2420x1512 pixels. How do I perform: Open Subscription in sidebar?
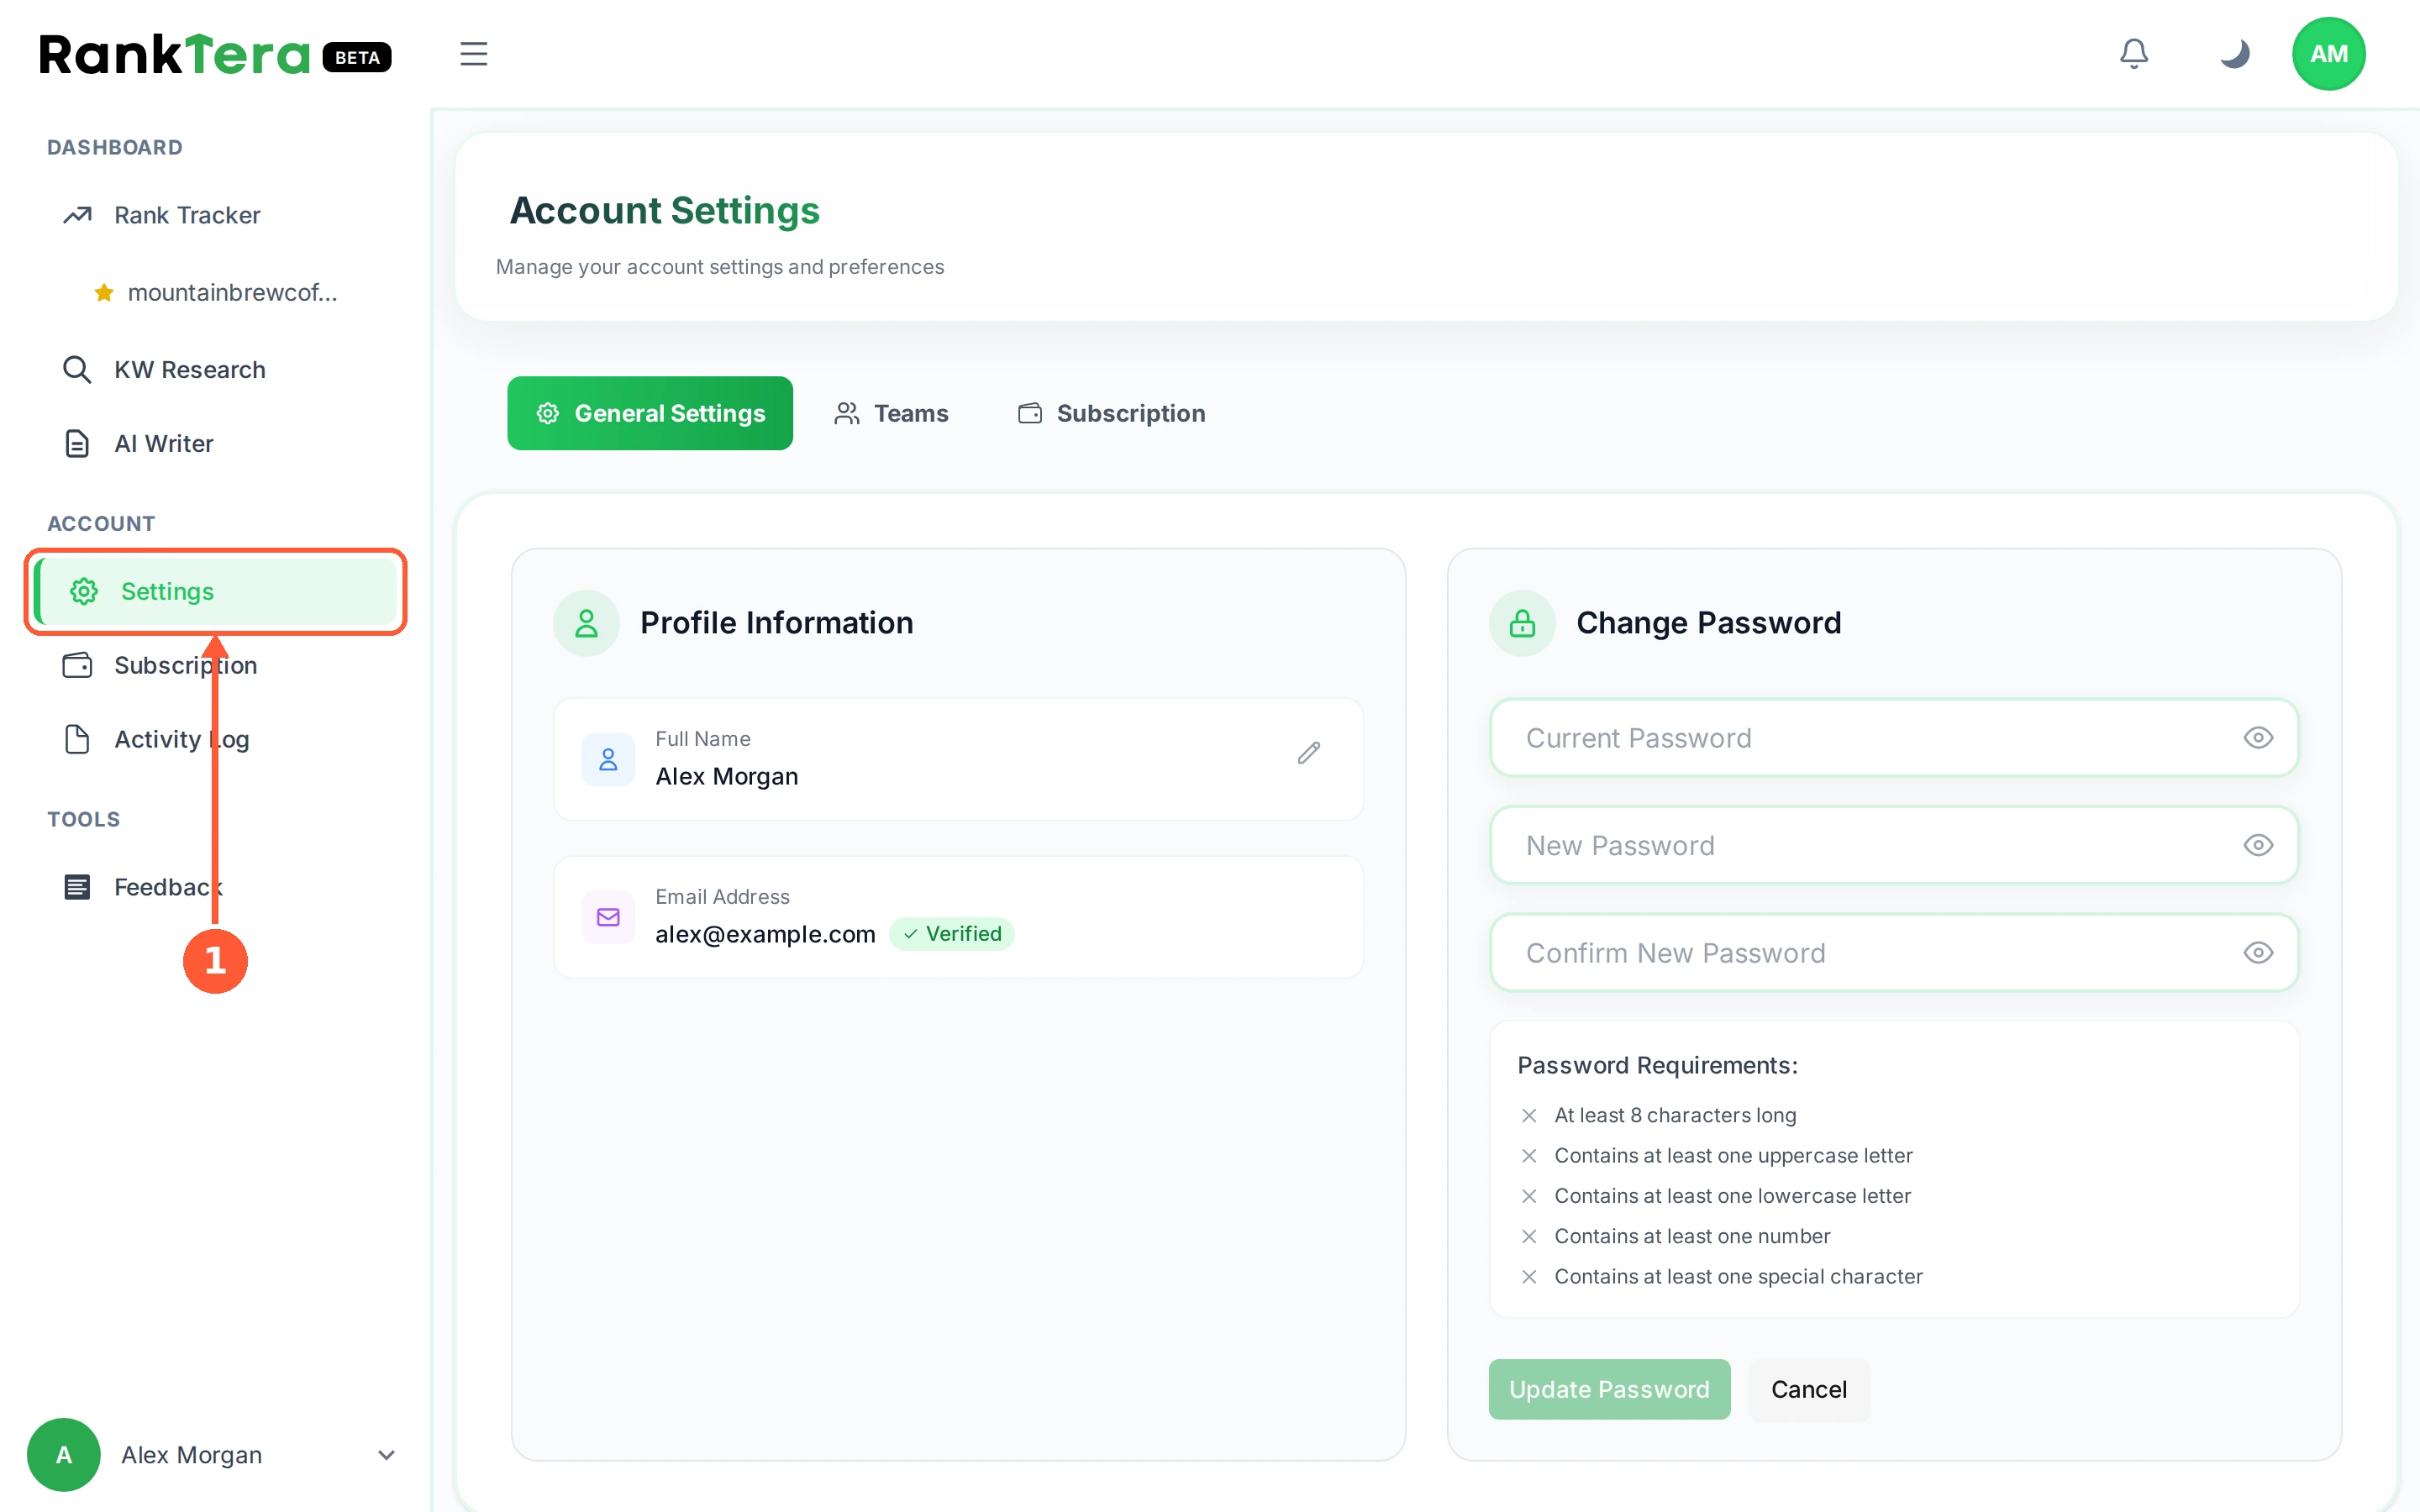point(215,665)
